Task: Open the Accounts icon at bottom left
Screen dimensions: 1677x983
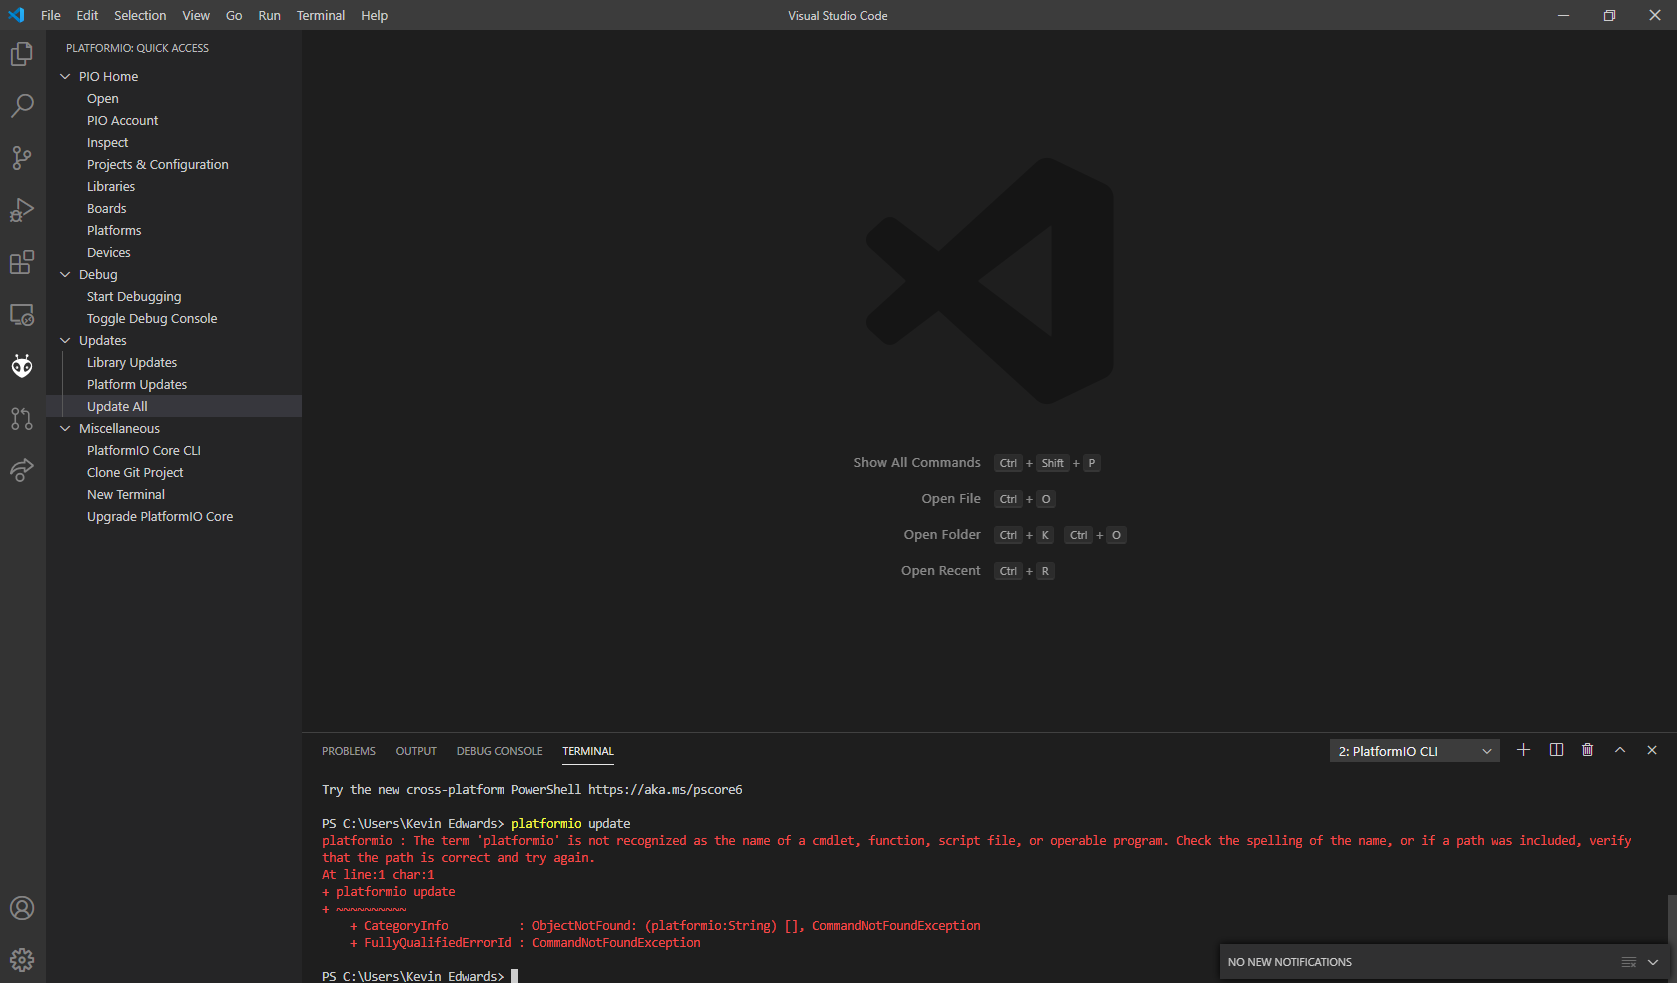Action: (22, 908)
